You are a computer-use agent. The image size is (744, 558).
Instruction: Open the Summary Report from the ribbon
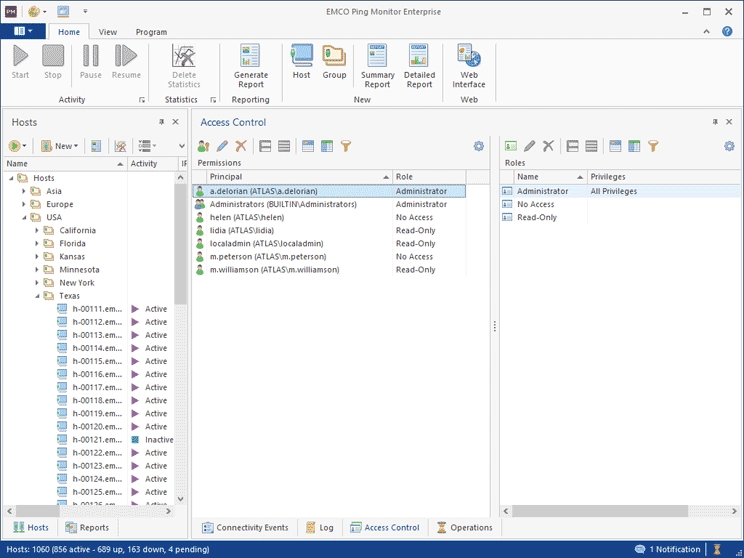point(377,66)
